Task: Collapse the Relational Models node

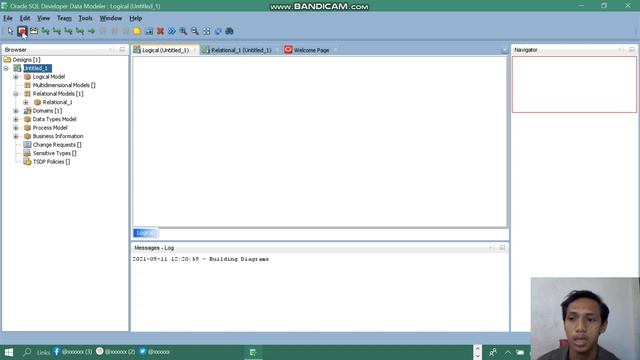Action: [x=16, y=93]
